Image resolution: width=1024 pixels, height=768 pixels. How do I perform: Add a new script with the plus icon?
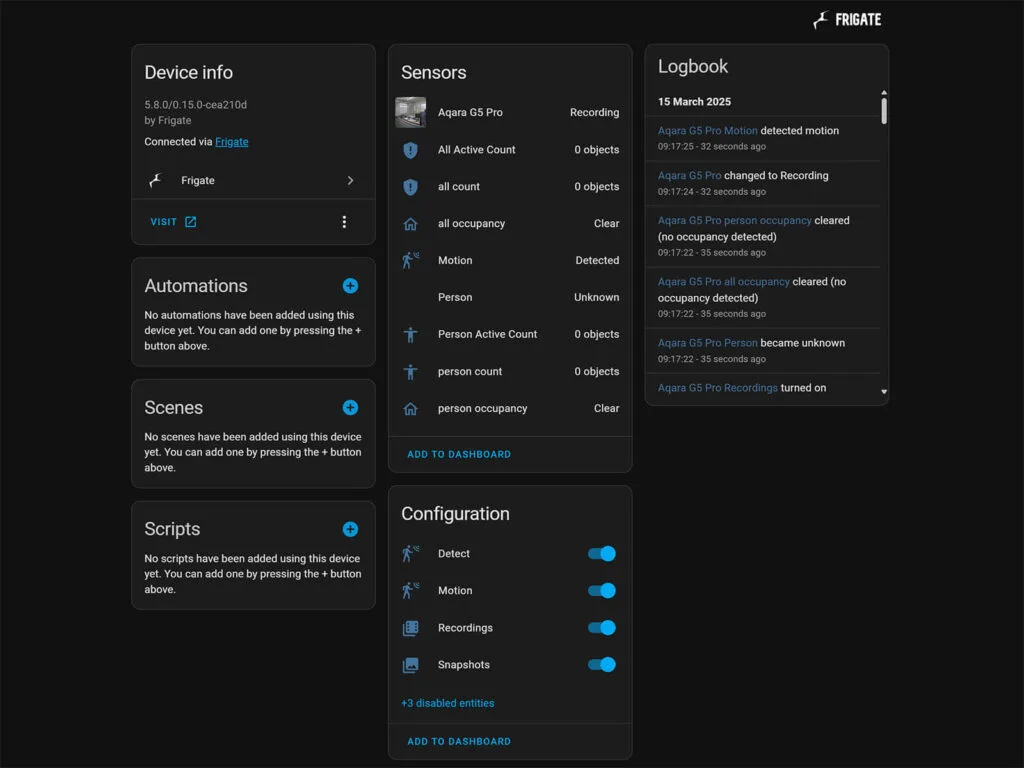coord(350,529)
